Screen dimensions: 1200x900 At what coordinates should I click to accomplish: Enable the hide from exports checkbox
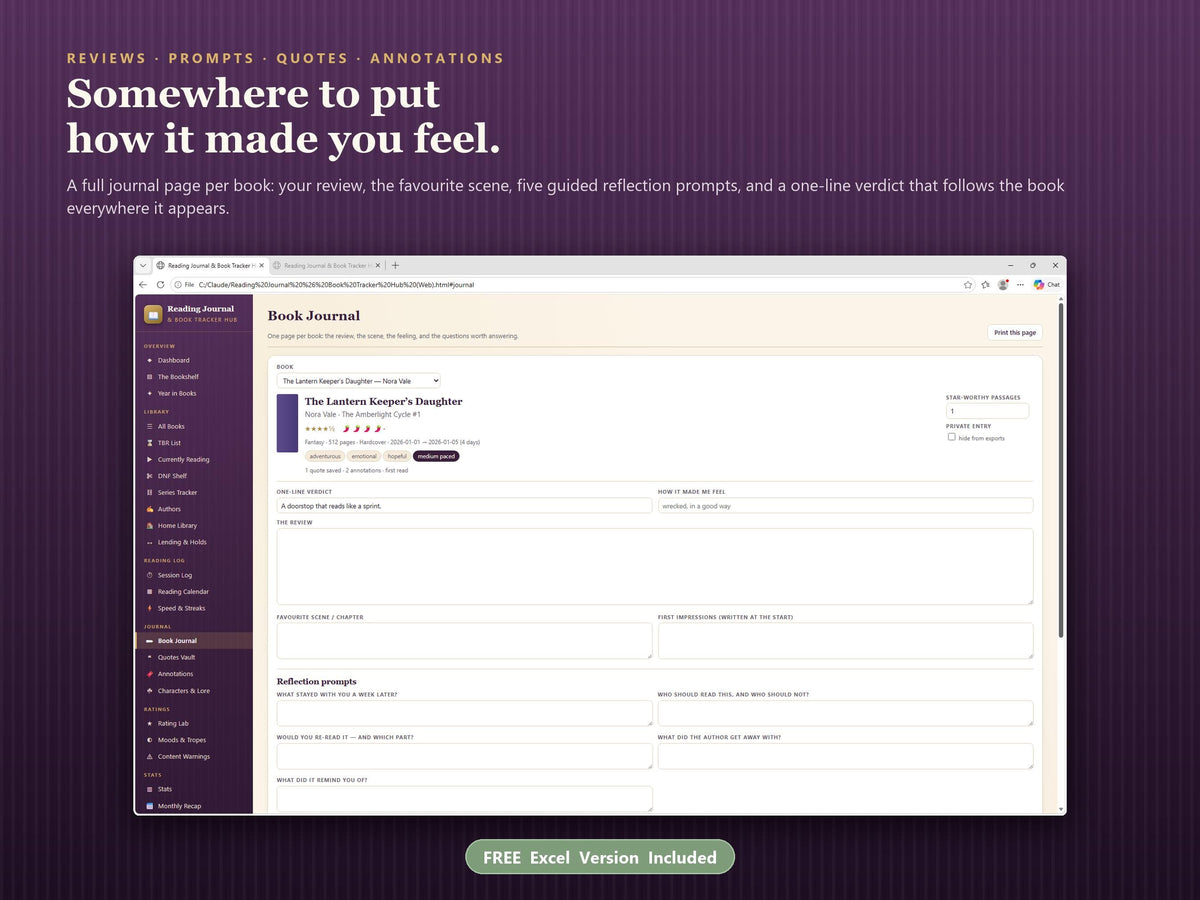(x=951, y=437)
